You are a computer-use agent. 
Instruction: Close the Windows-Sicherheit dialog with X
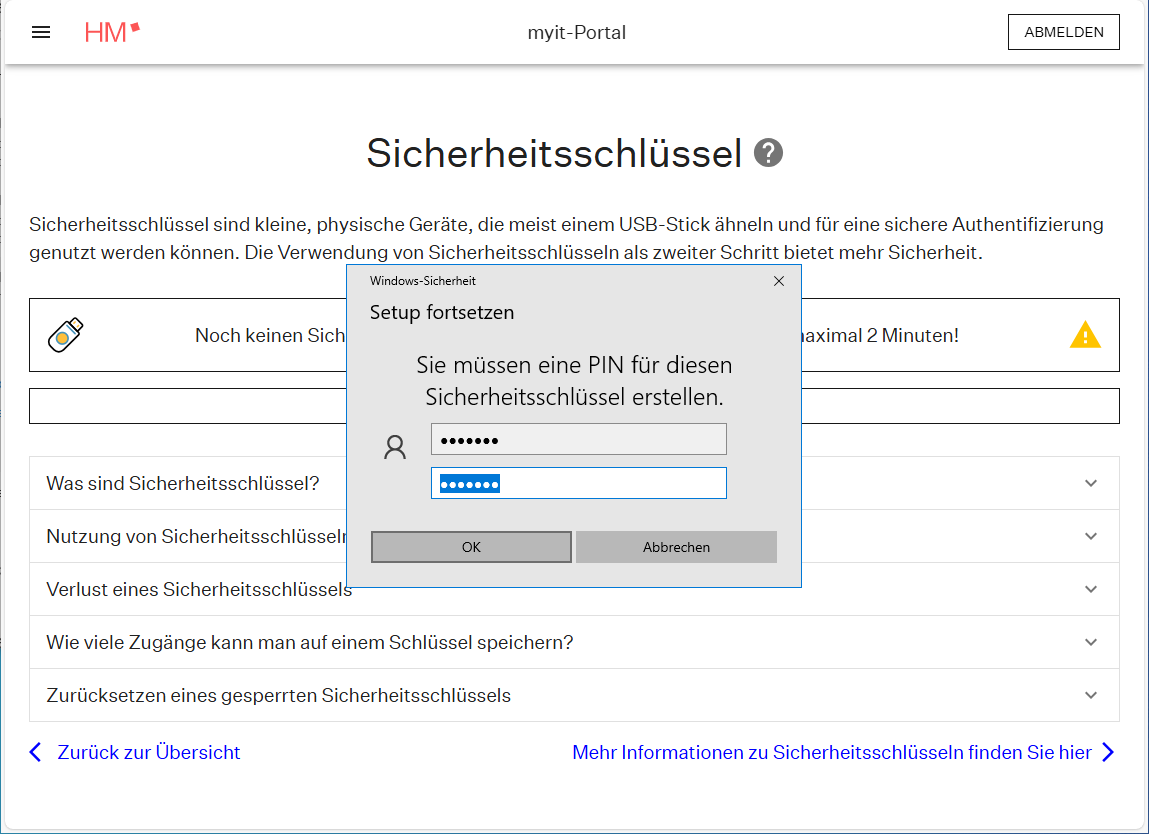click(x=779, y=281)
